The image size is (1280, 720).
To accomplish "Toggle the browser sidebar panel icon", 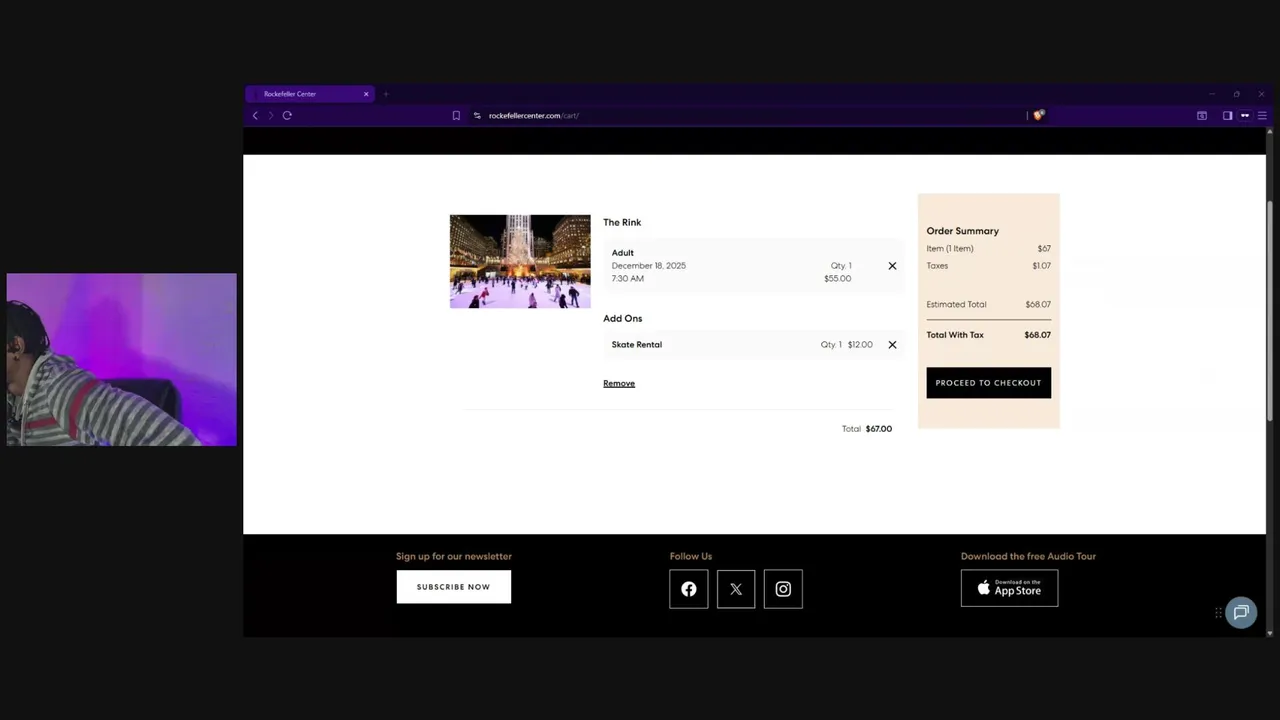I will point(1227,116).
